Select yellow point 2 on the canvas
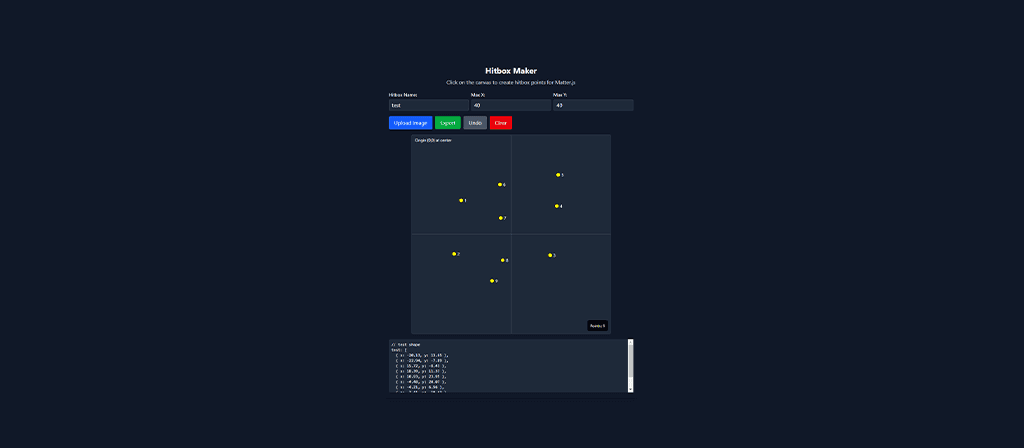The height and width of the screenshot is (448, 1024). pyautogui.click(x=454, y=254)
